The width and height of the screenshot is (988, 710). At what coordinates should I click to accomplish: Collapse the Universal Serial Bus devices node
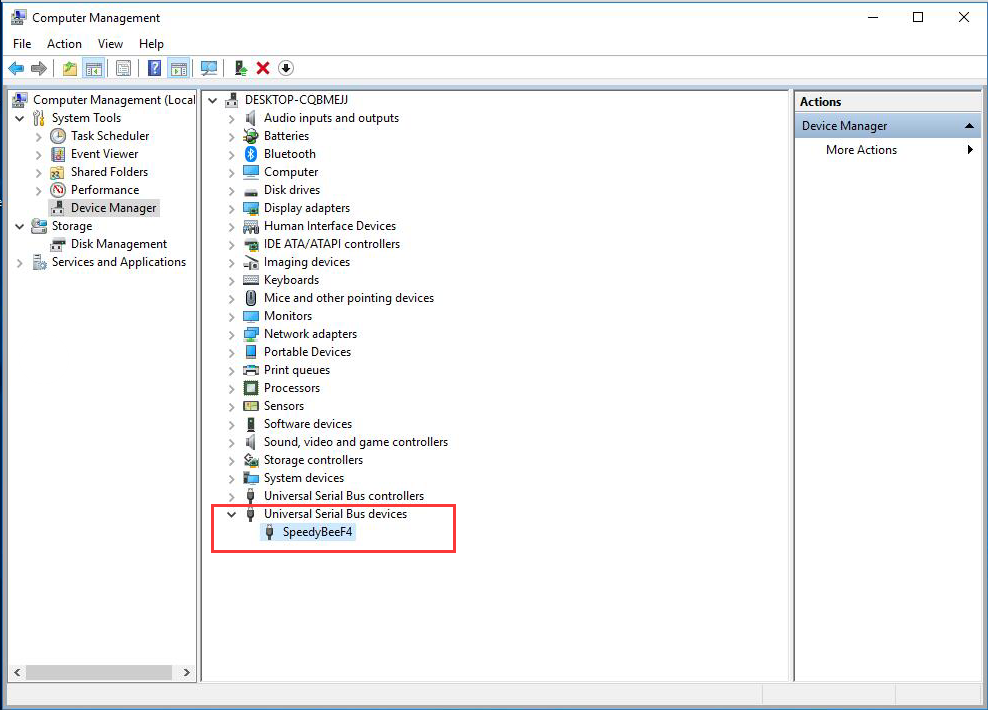[232, 514]
